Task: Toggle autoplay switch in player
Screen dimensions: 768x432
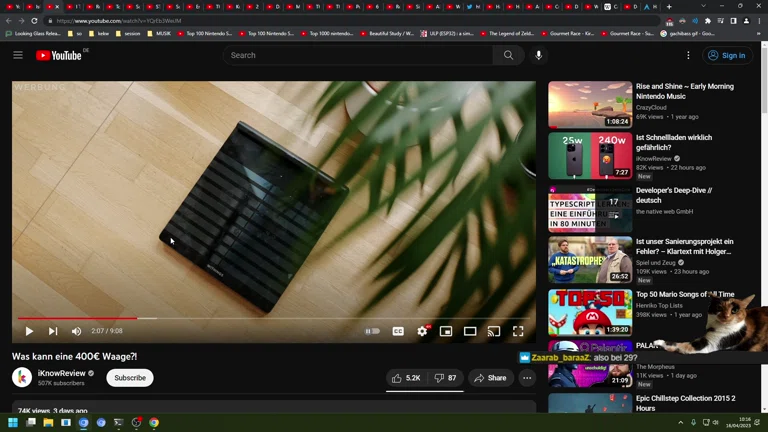Action: (373, 331)
